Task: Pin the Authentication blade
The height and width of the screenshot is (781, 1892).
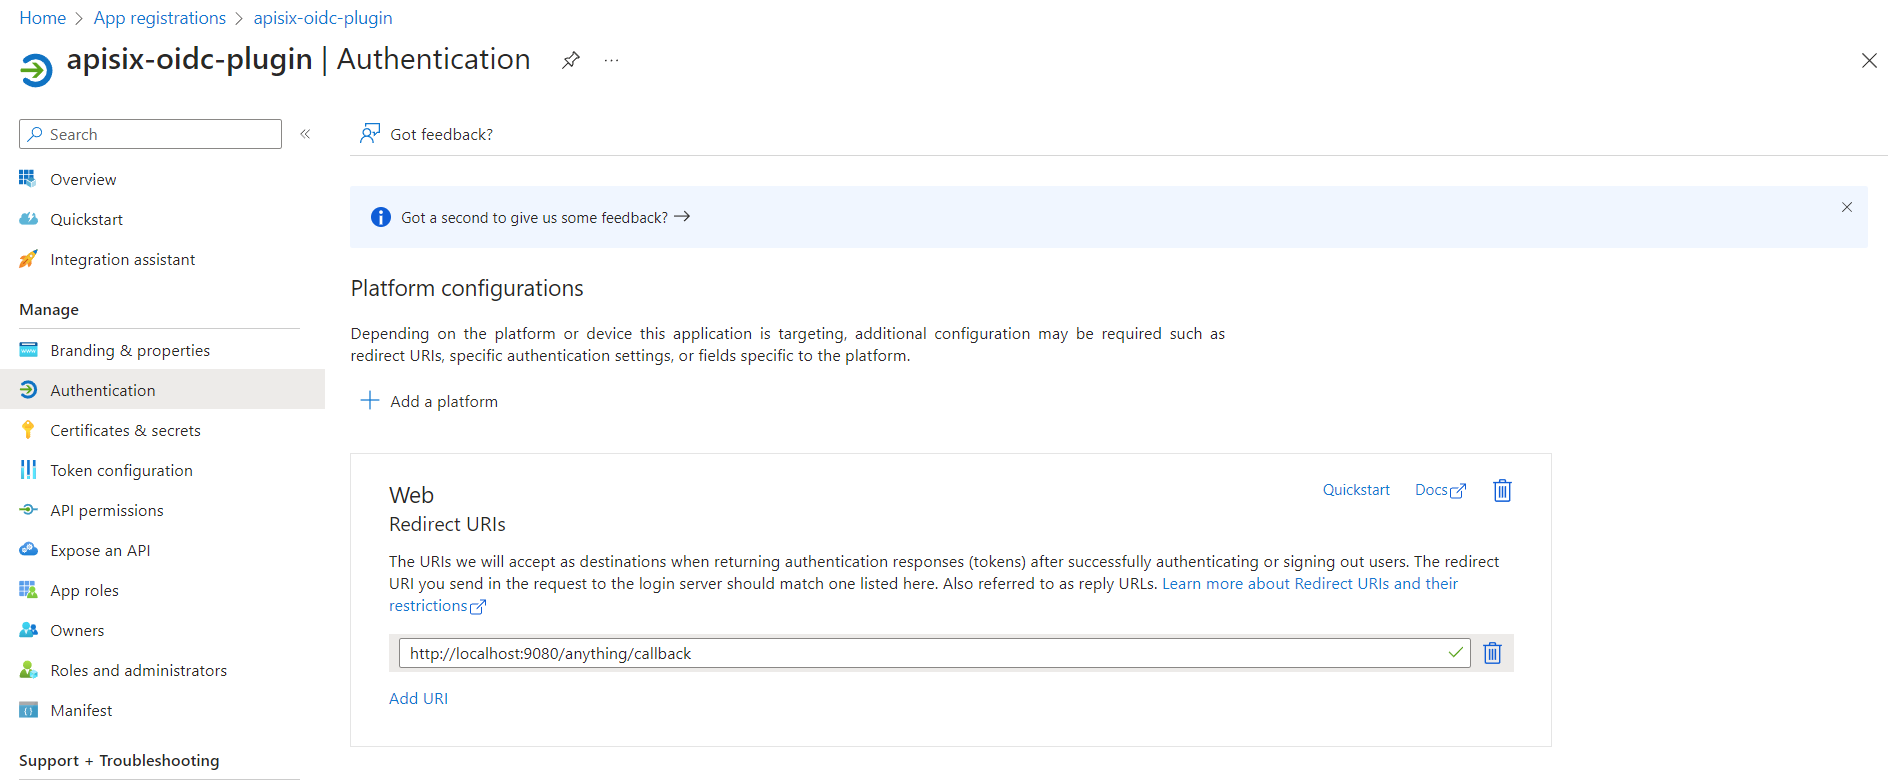Action: (570, 60)
